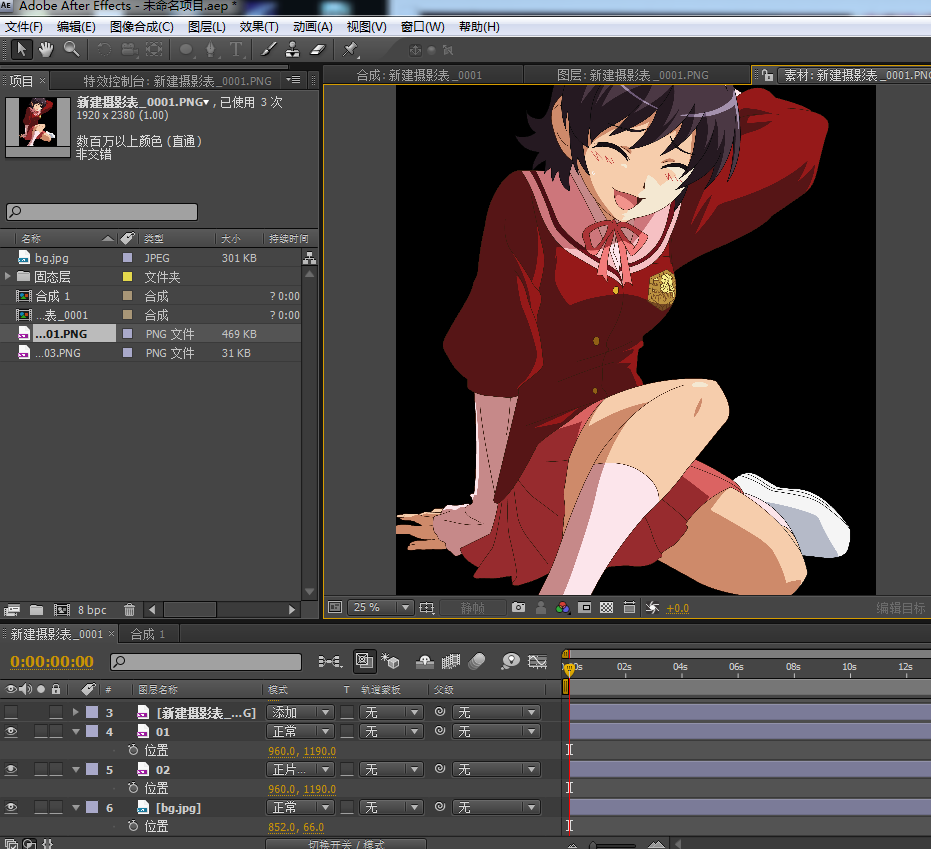This screenshot has width=931, height=849.
Task: Open the 效果(E) menu
Action: pyautogui.click(x=259, y=27)
